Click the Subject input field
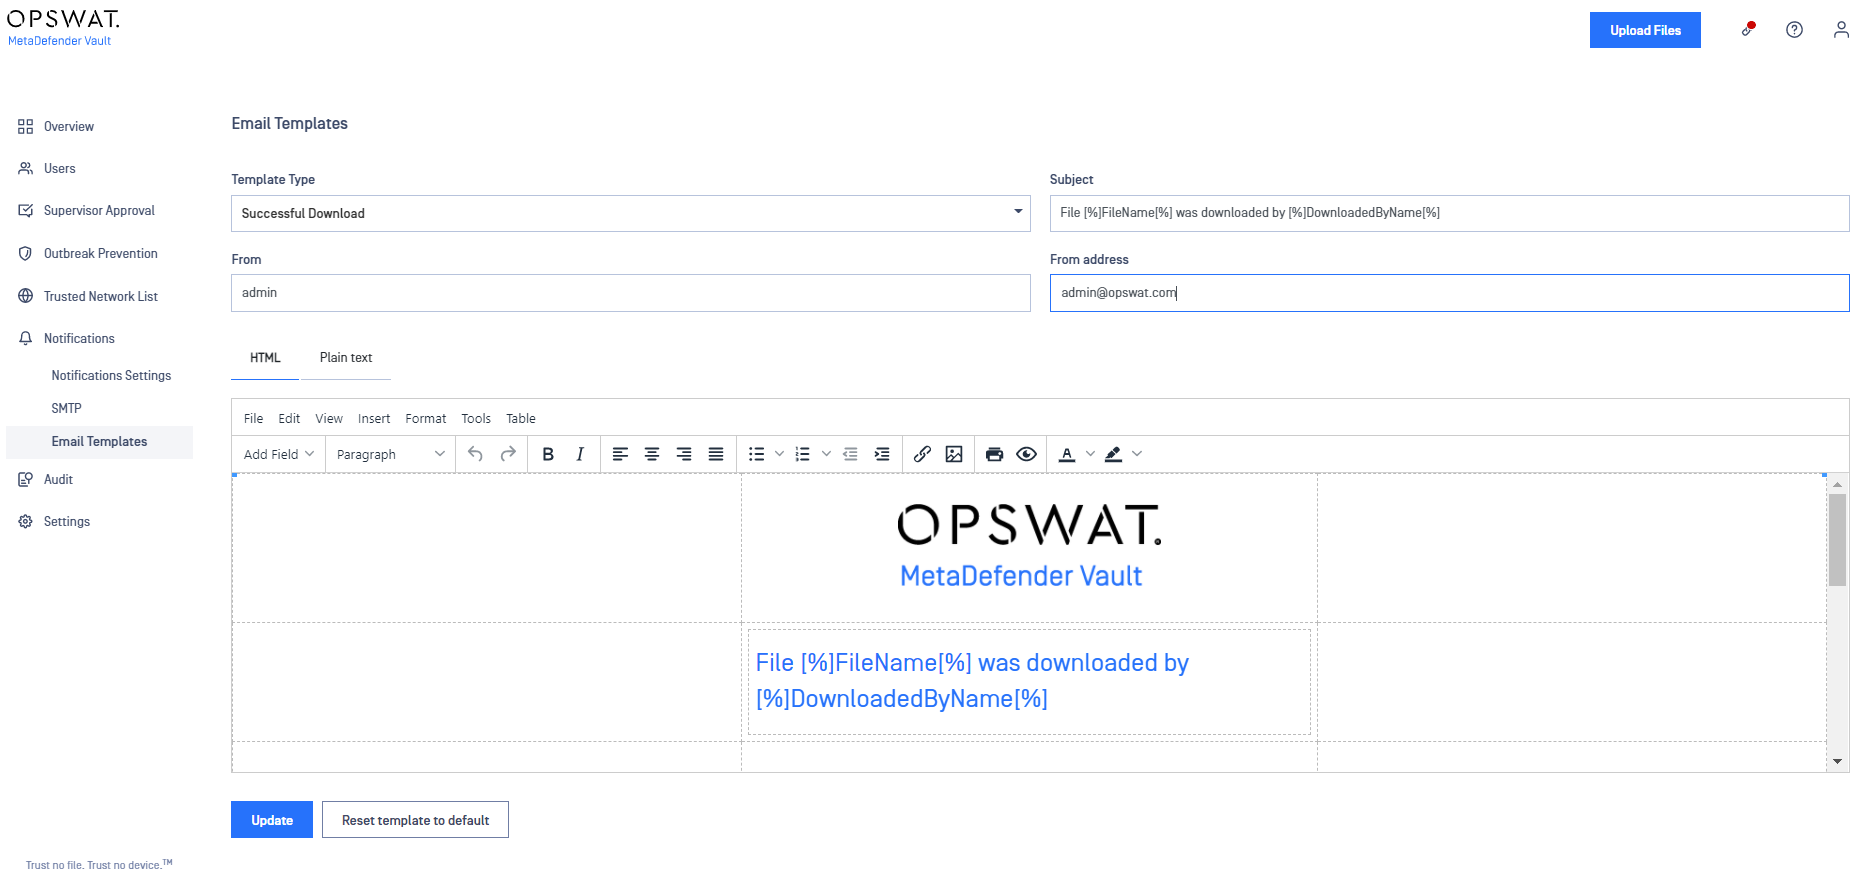1875x883 pixels. (x=1449, y=213)
